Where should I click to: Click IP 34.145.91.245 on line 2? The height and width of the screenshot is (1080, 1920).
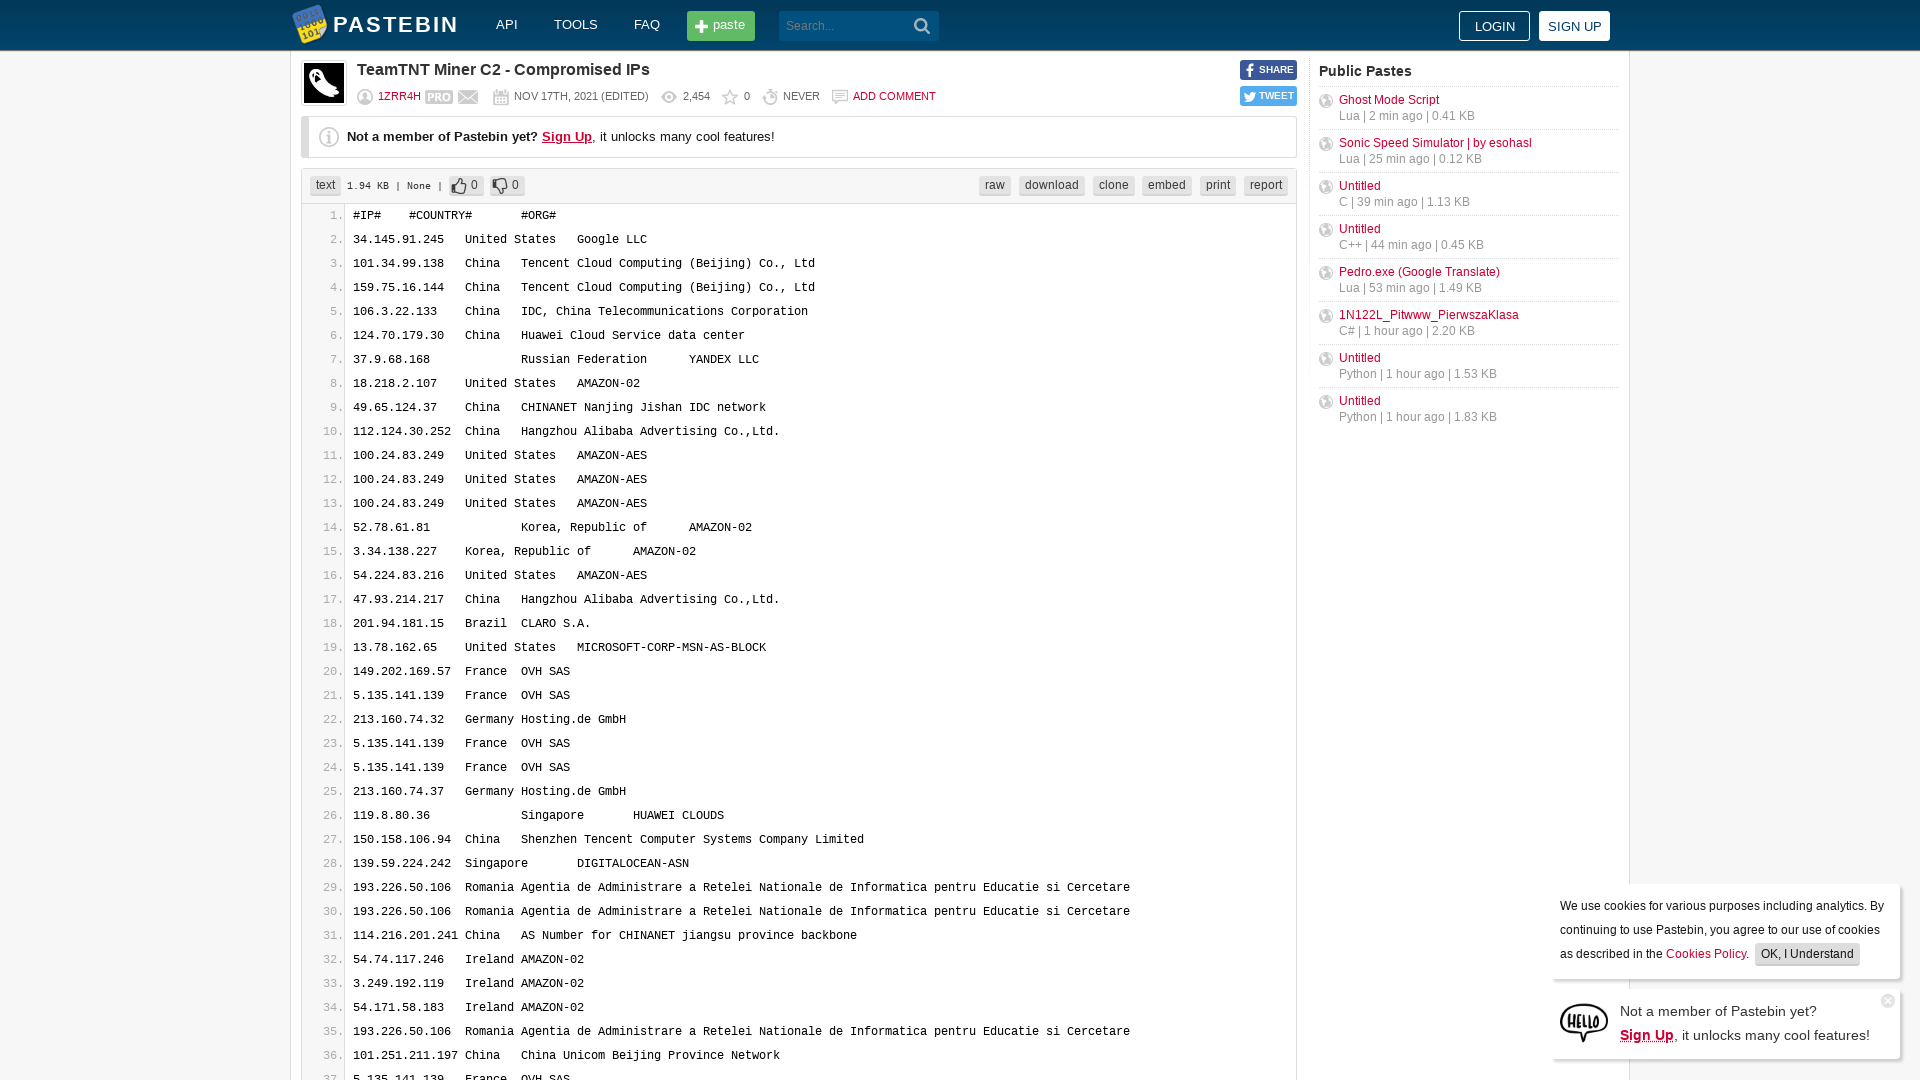398,240
